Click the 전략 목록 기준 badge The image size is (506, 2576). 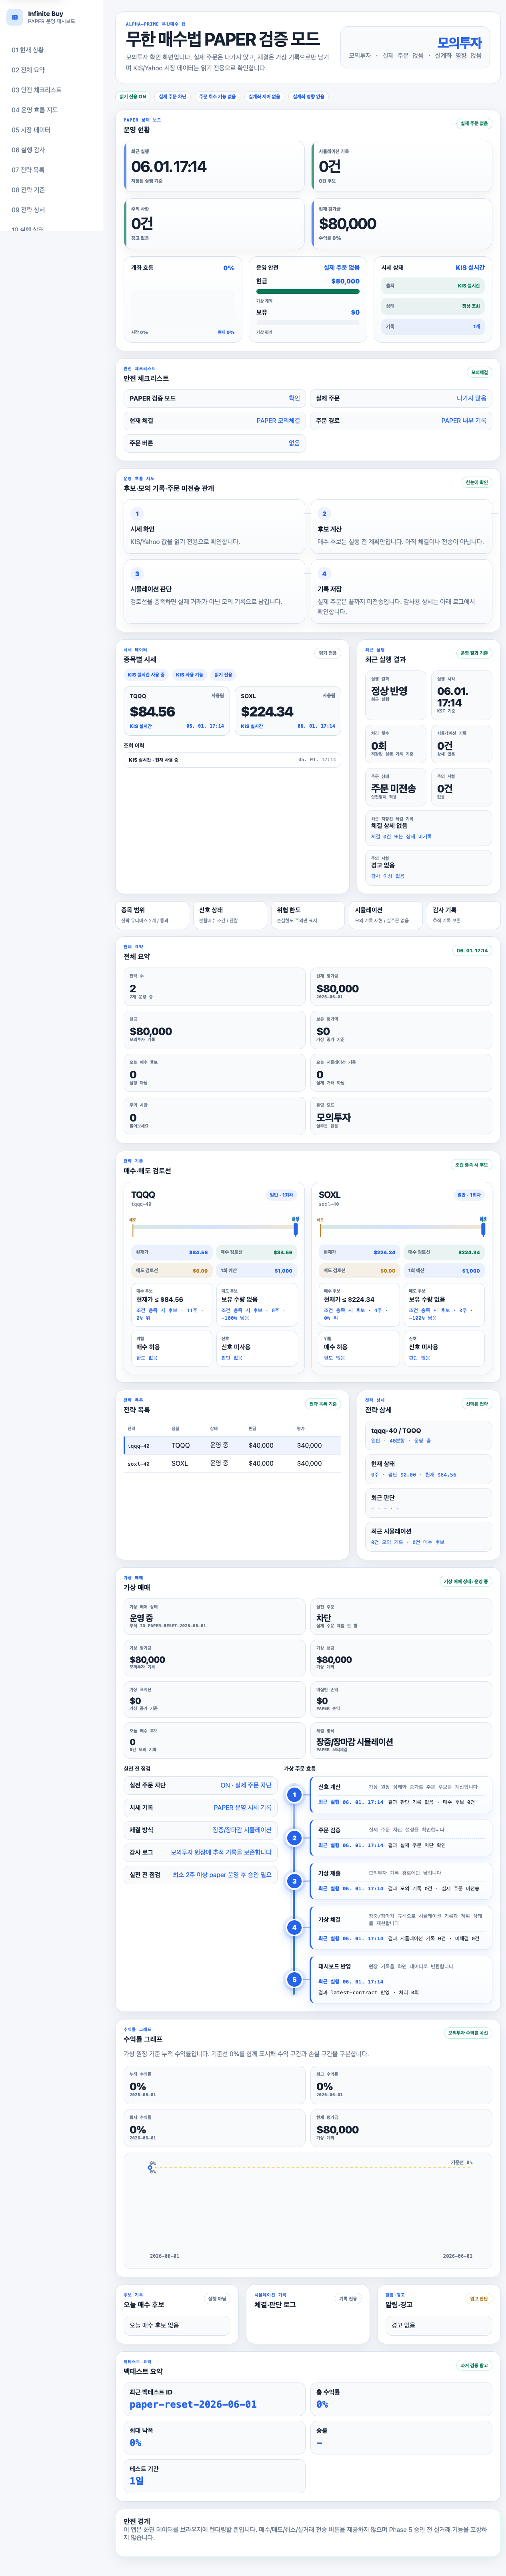click(323, 1404)
